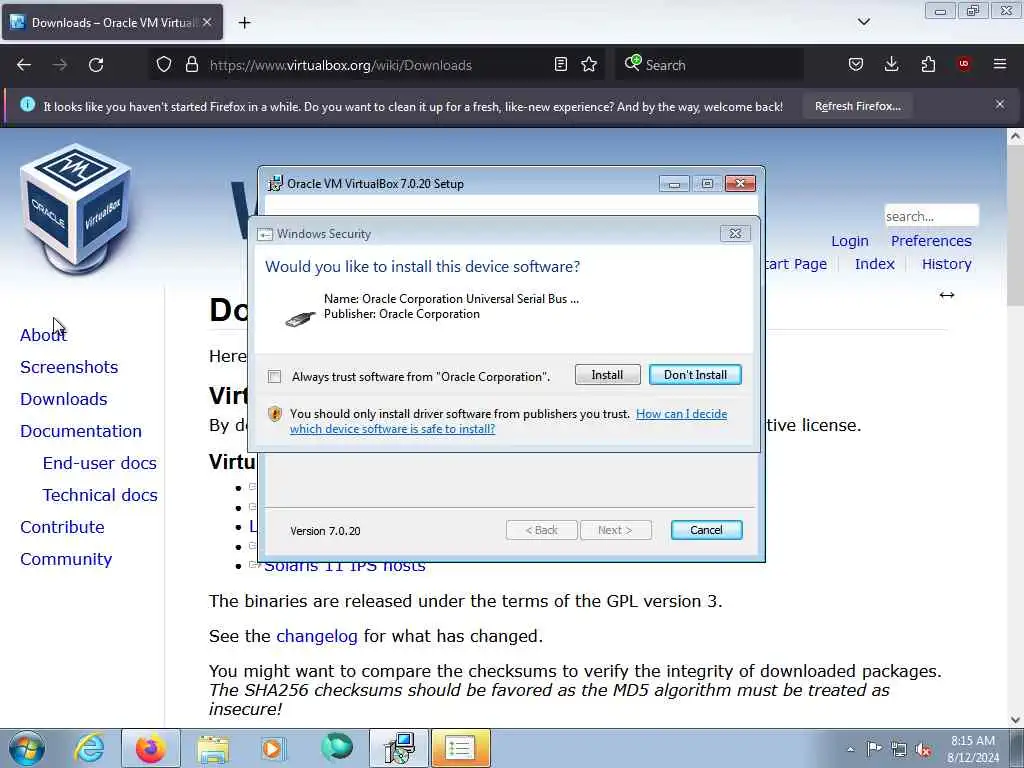
Task: Click the green globe taskbar icon
Action: (336, 747)
